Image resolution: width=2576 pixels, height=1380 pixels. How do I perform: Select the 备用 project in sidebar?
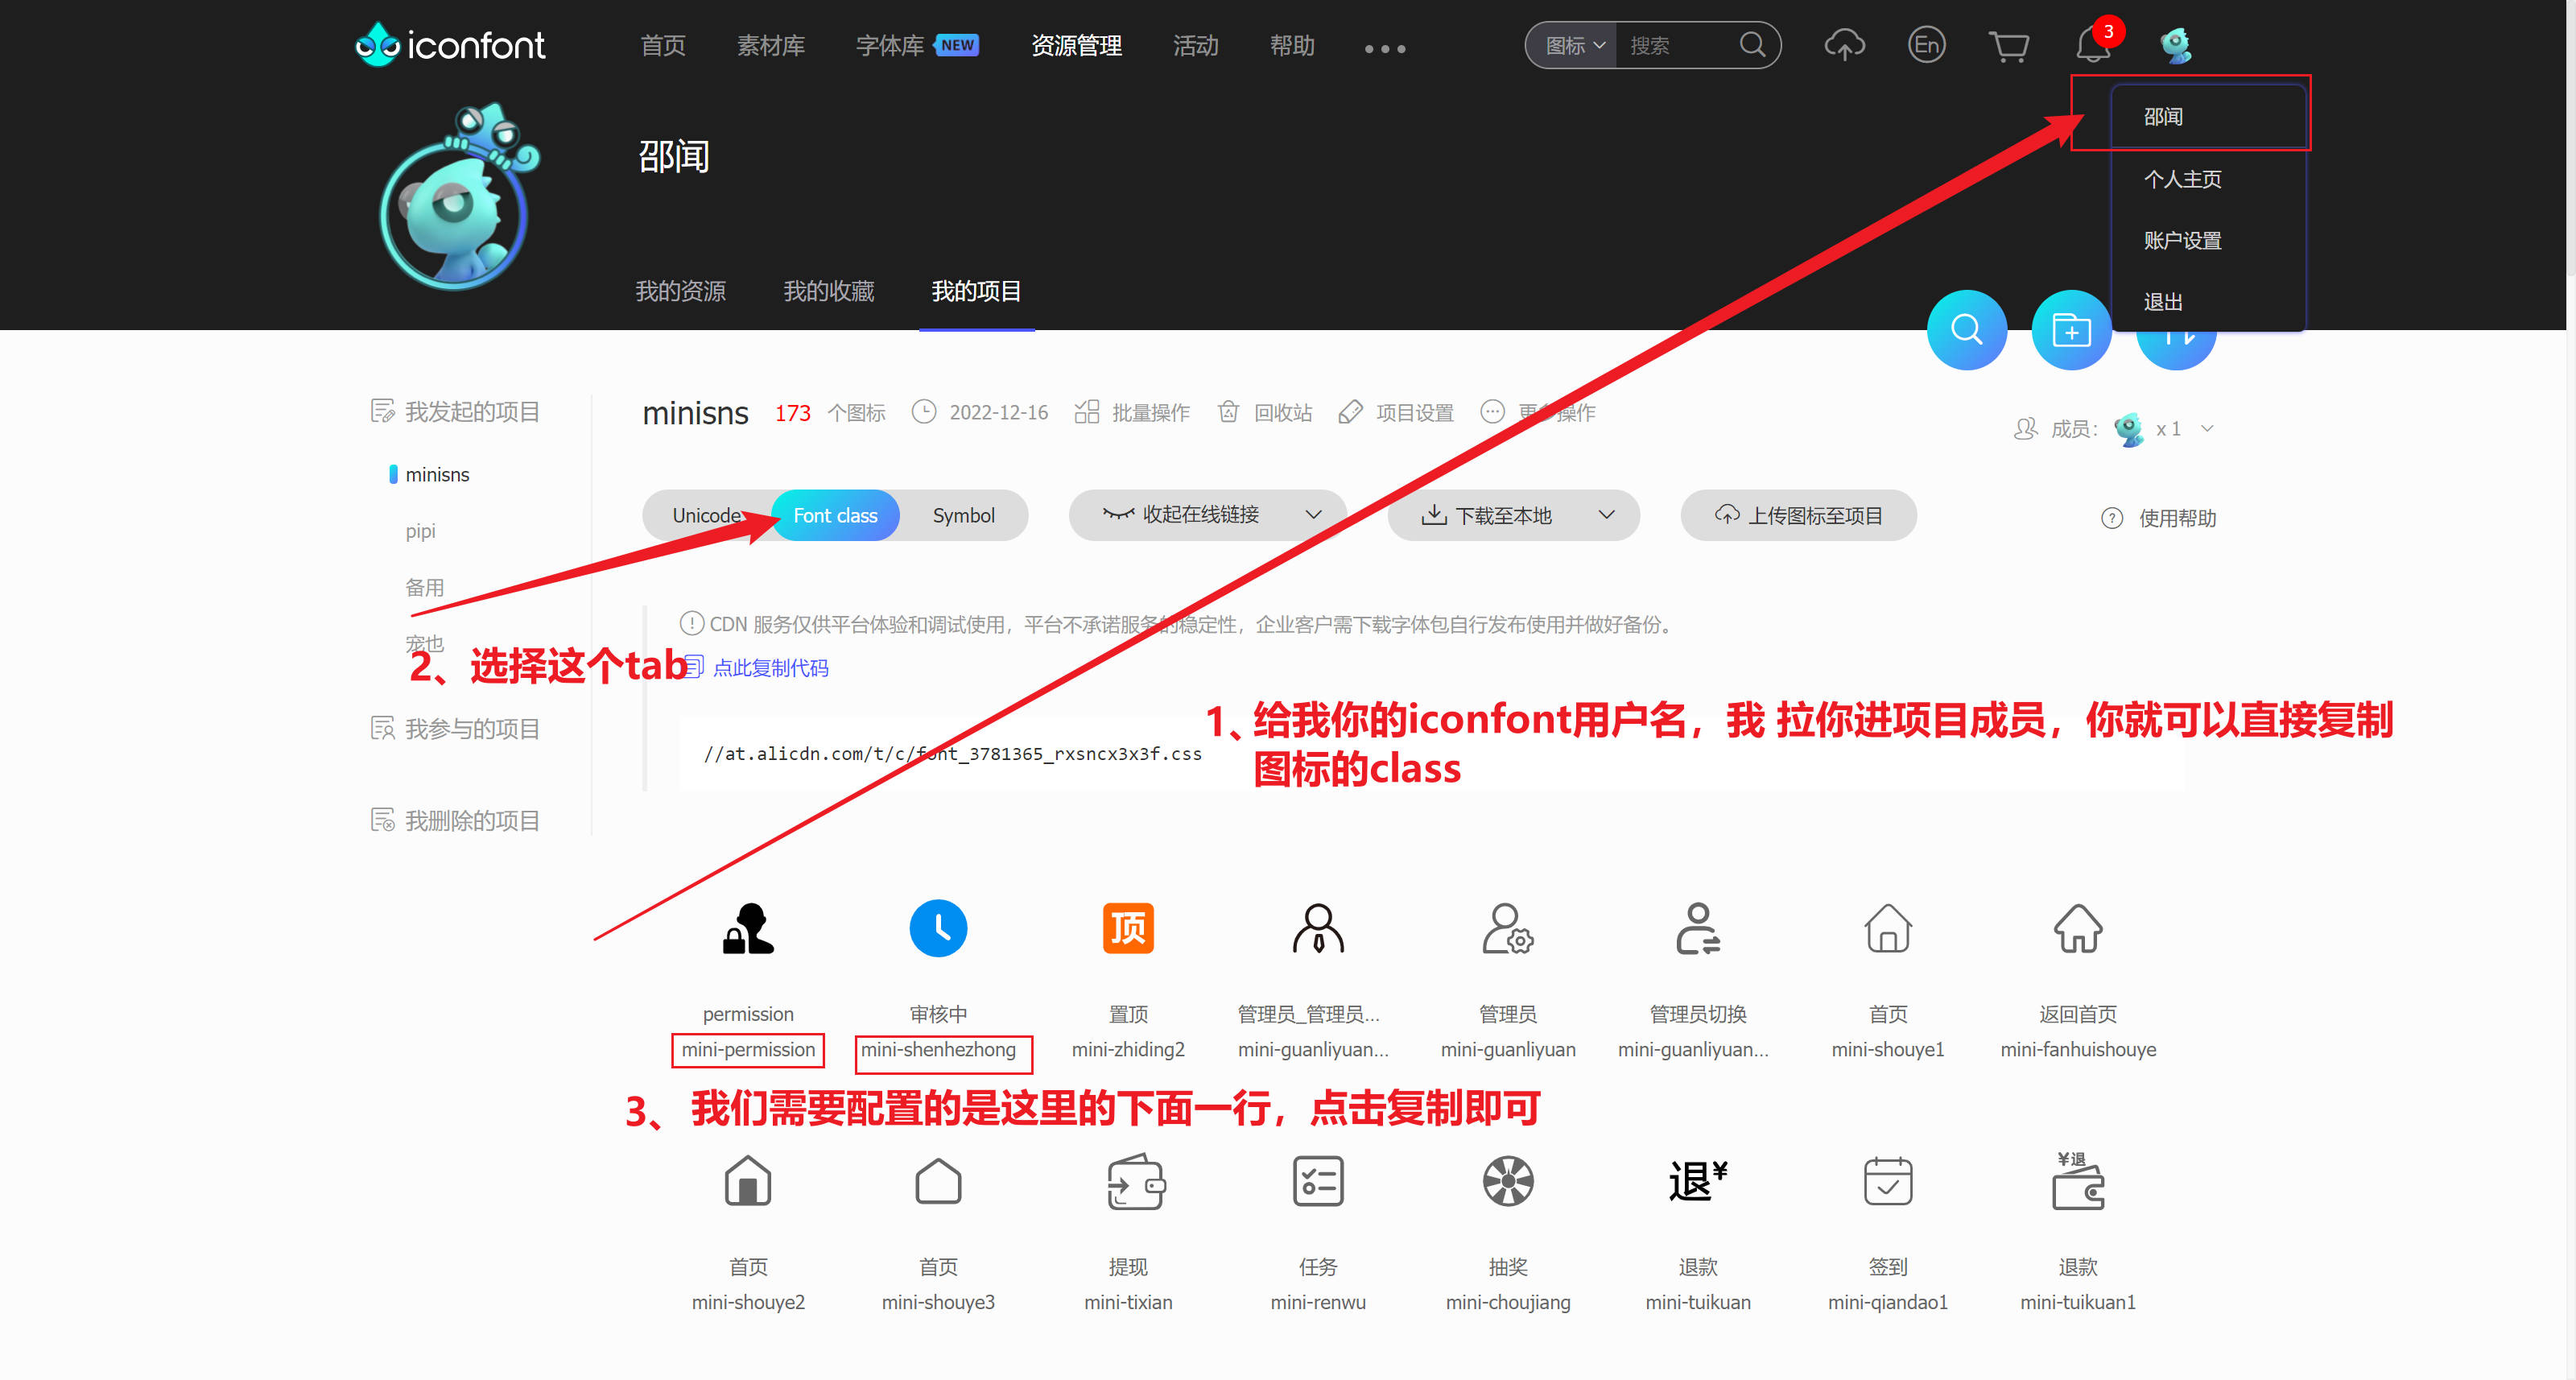coord(424,587)
